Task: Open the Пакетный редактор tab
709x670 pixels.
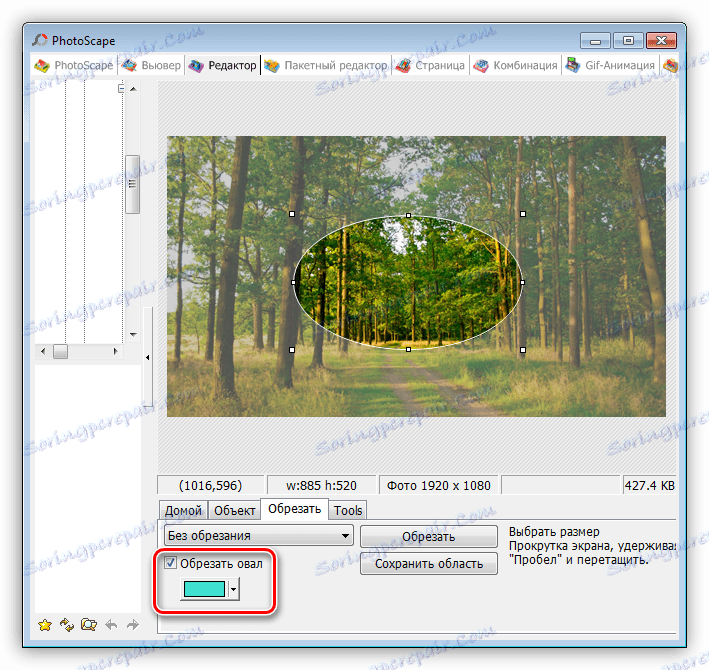Action: 326,66
